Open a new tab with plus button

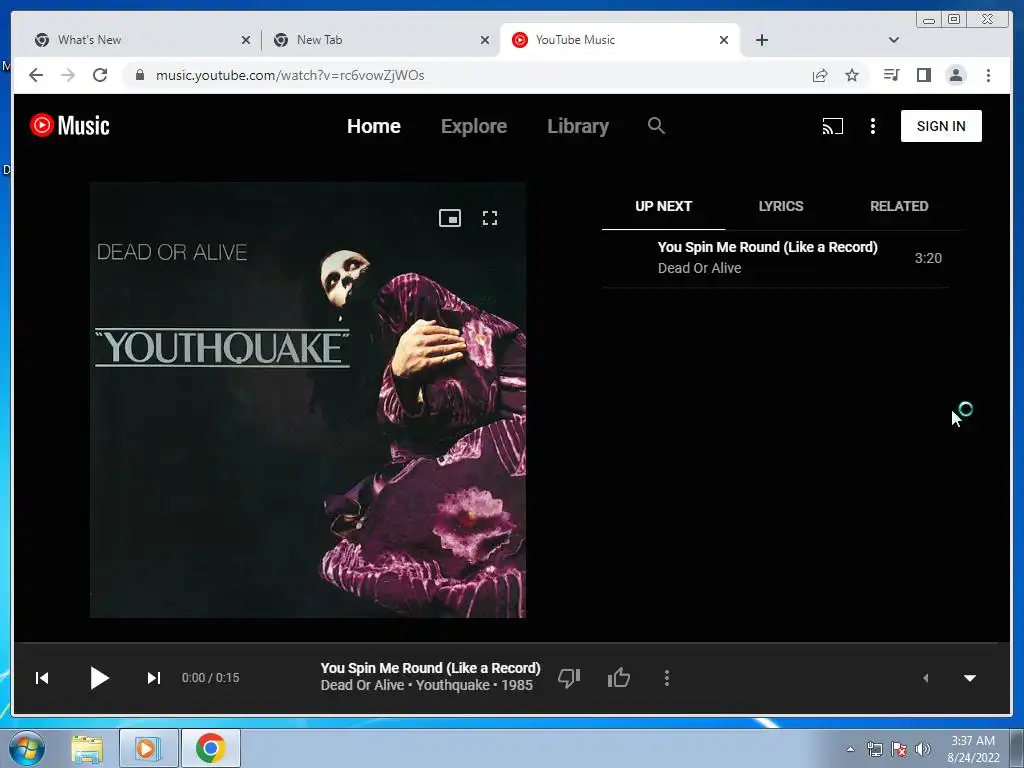(761, 40)
